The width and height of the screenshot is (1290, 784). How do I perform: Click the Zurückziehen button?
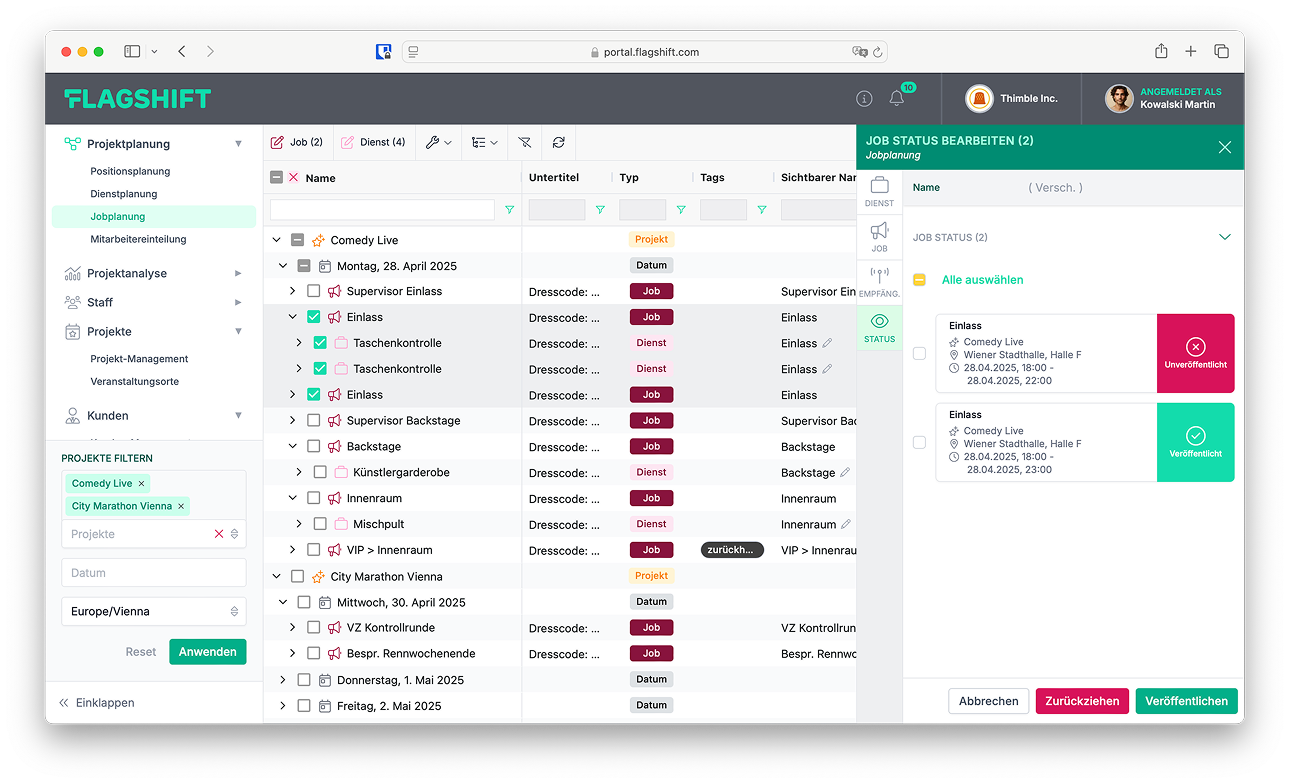click(1082, 701)
